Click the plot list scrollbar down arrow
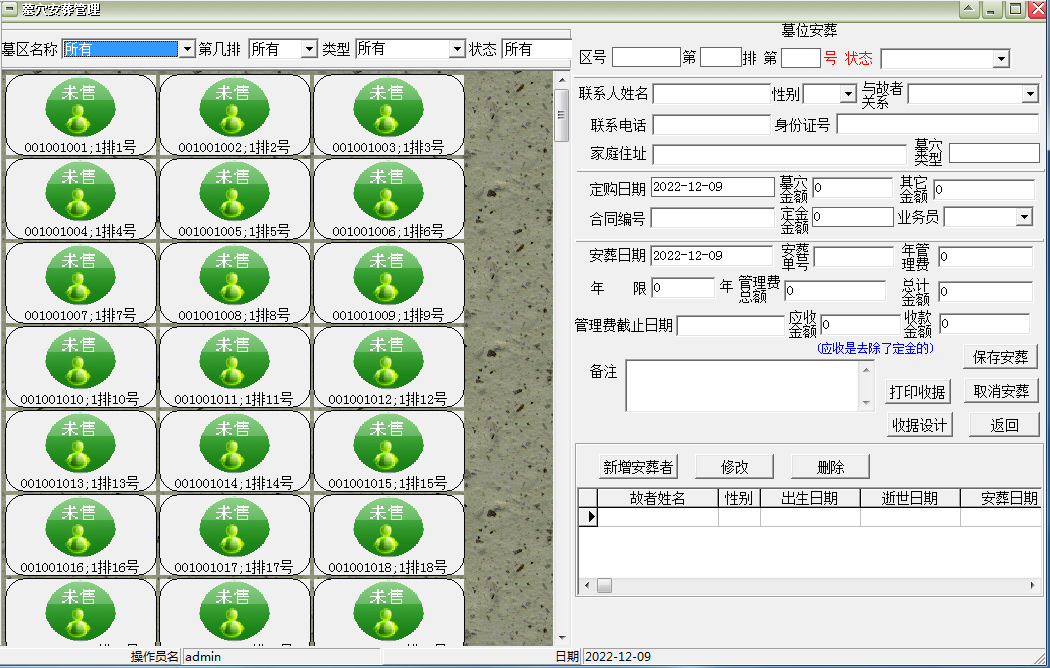This screenshot has width=1050, height=668. (562, 637)
